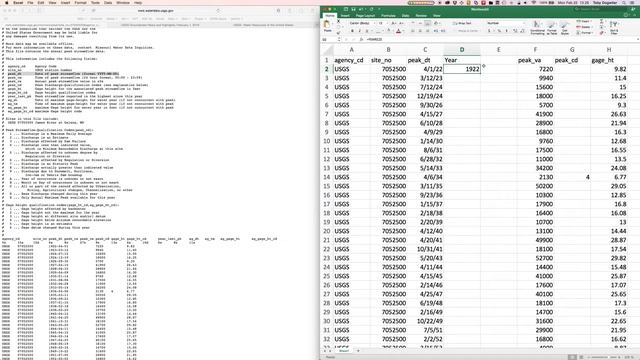Viewport: 640px width, 360px height.
Task: Select the date cell 10/22/49
Action: pyautogui.click(x=425, y=321)
